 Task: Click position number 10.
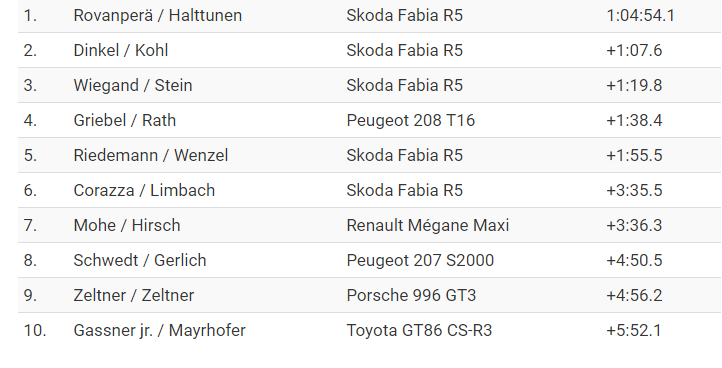pyautogui.click(x=35, y=330)
